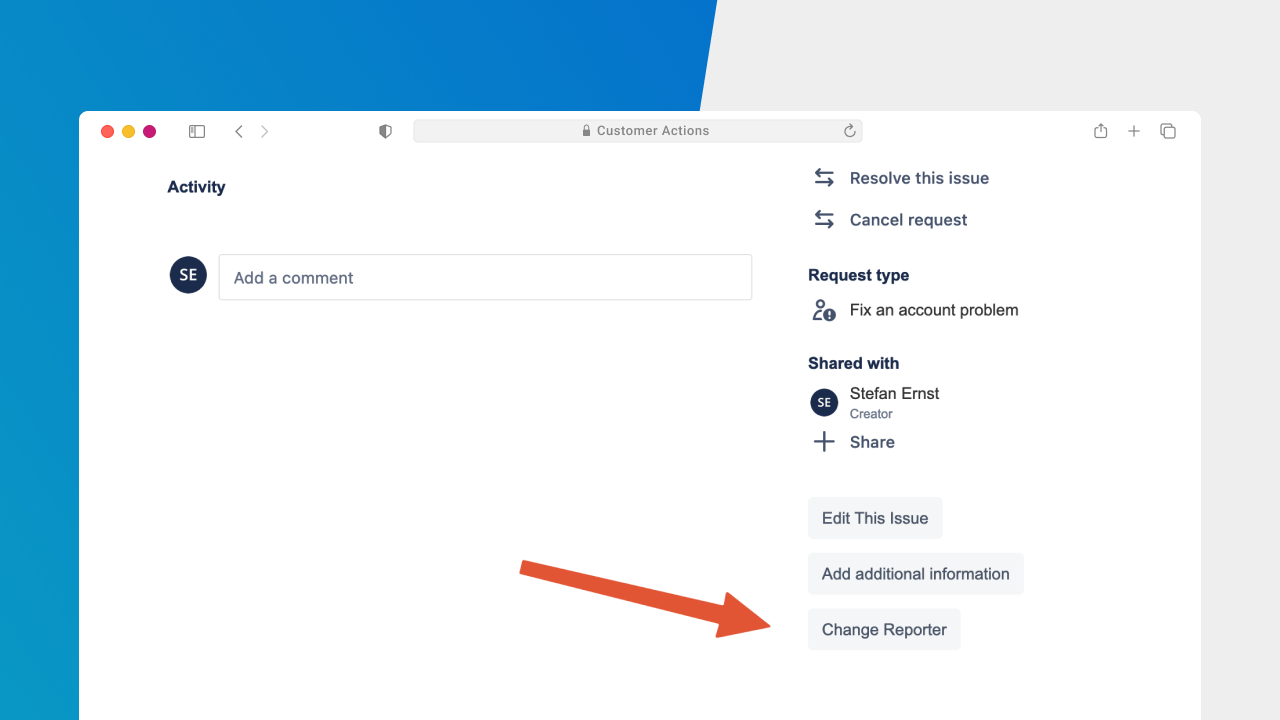Open the privacy shield icon

click(385, 131)
